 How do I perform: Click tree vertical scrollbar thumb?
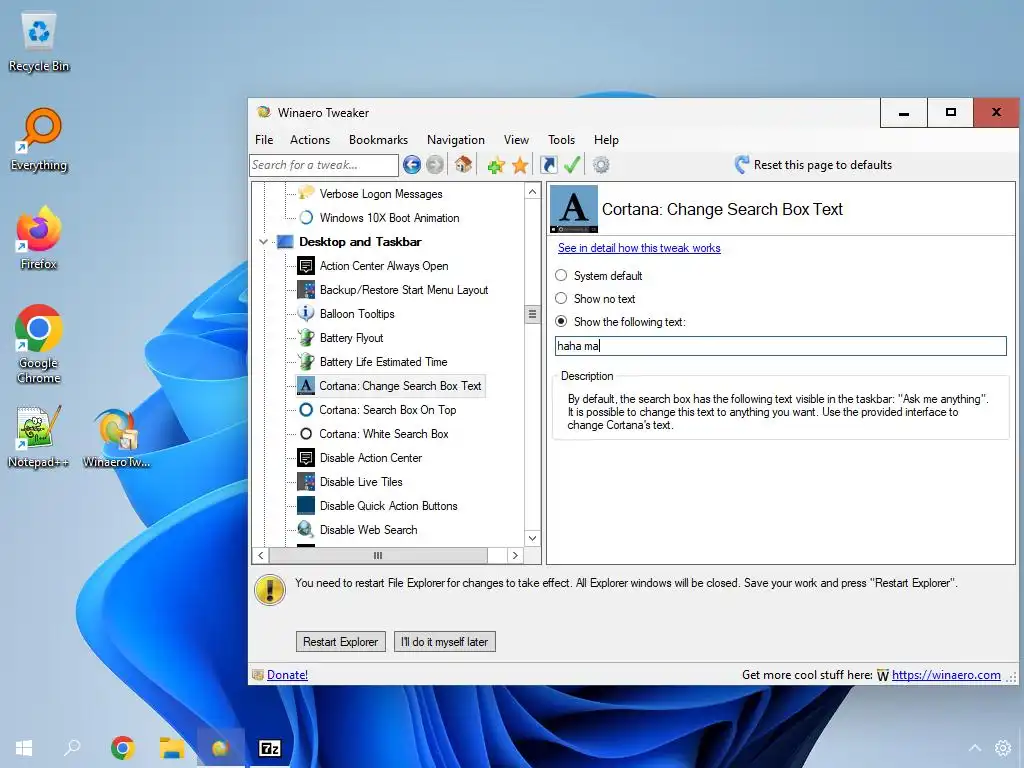532,314
